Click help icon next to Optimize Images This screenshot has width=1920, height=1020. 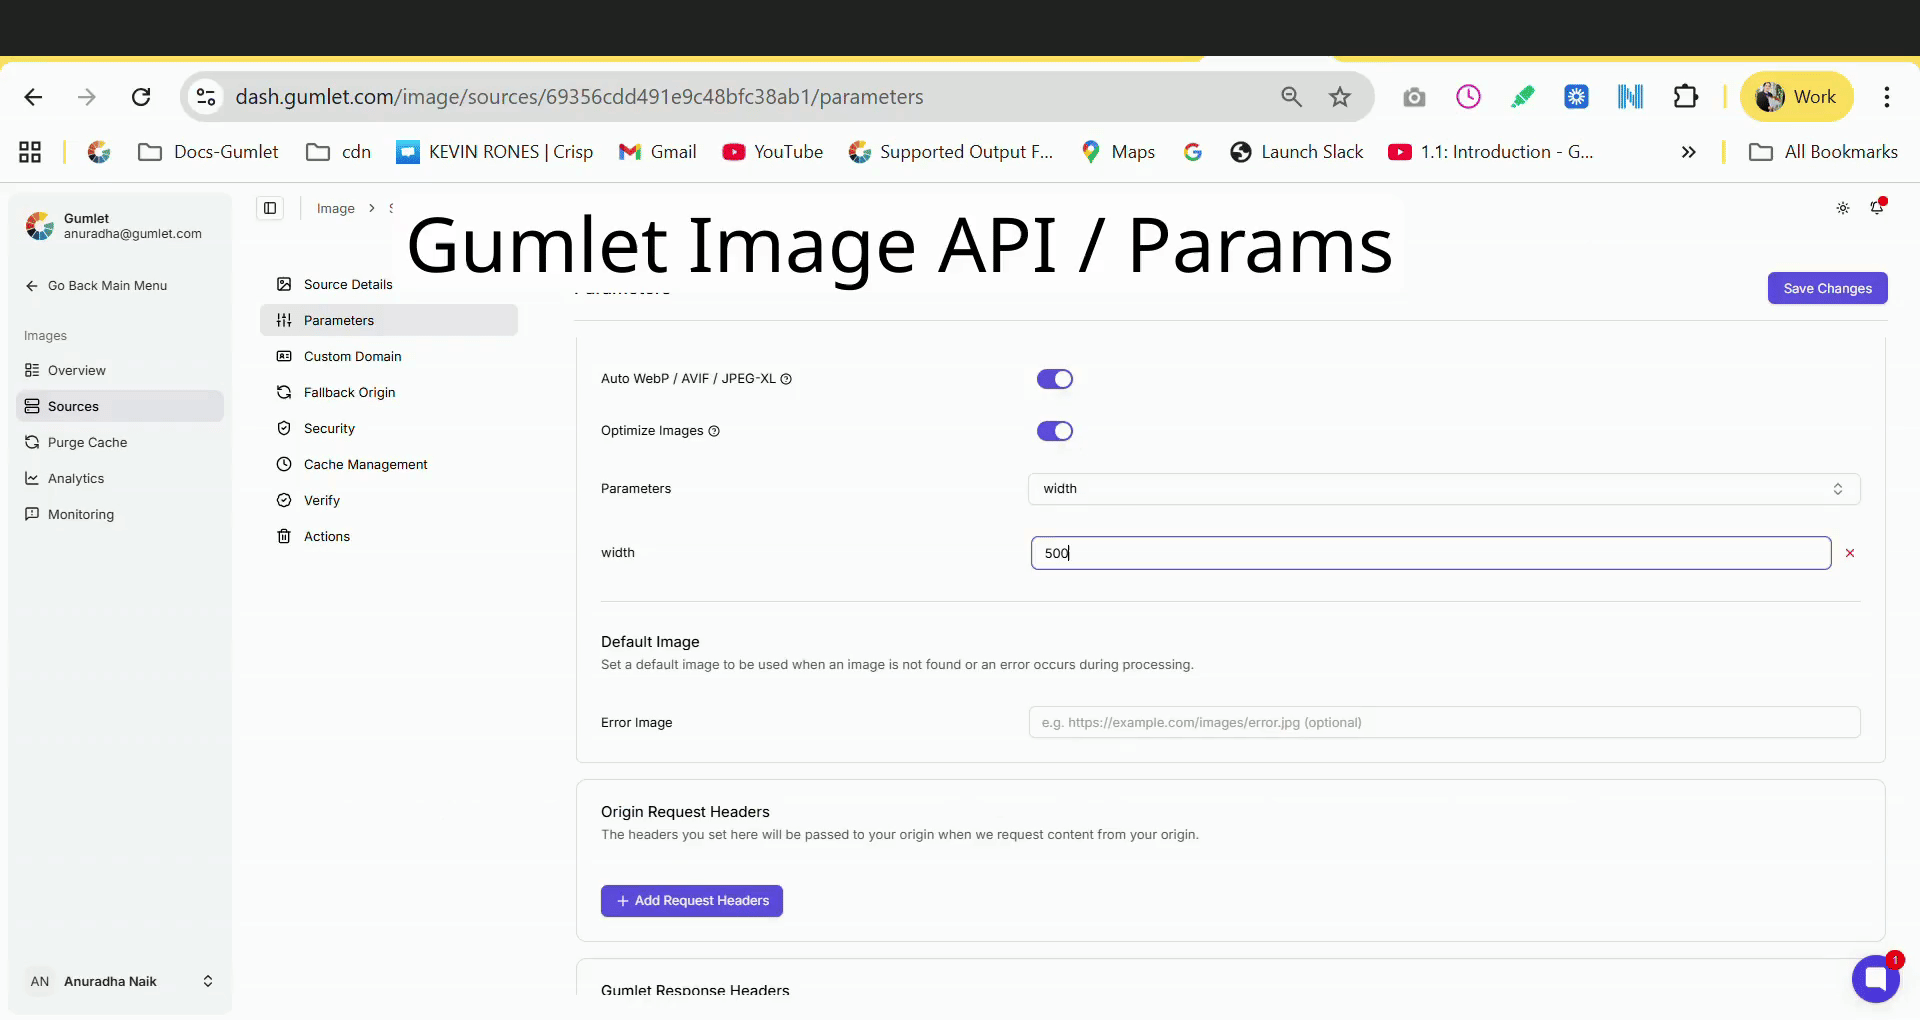[x=714, y=431]
